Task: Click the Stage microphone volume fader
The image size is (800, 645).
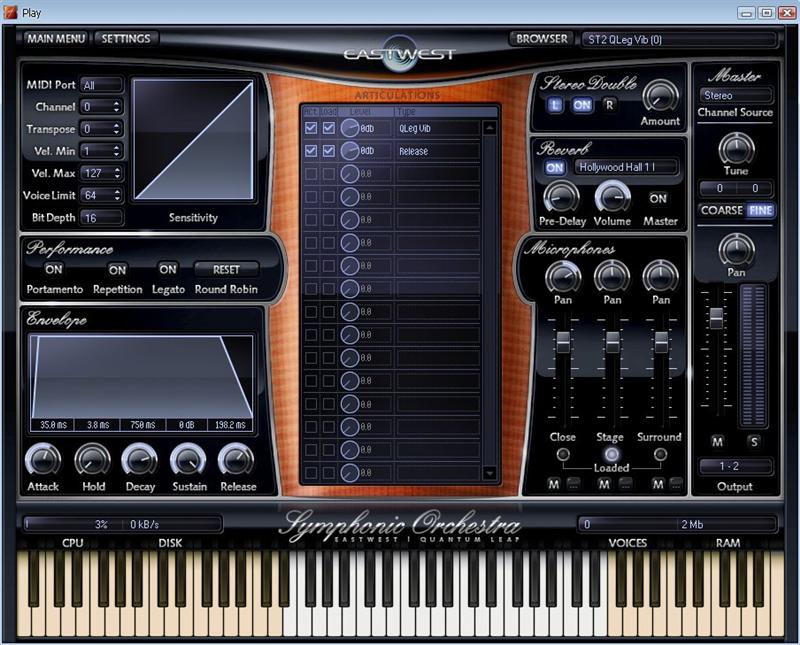Action: (612, 341)
